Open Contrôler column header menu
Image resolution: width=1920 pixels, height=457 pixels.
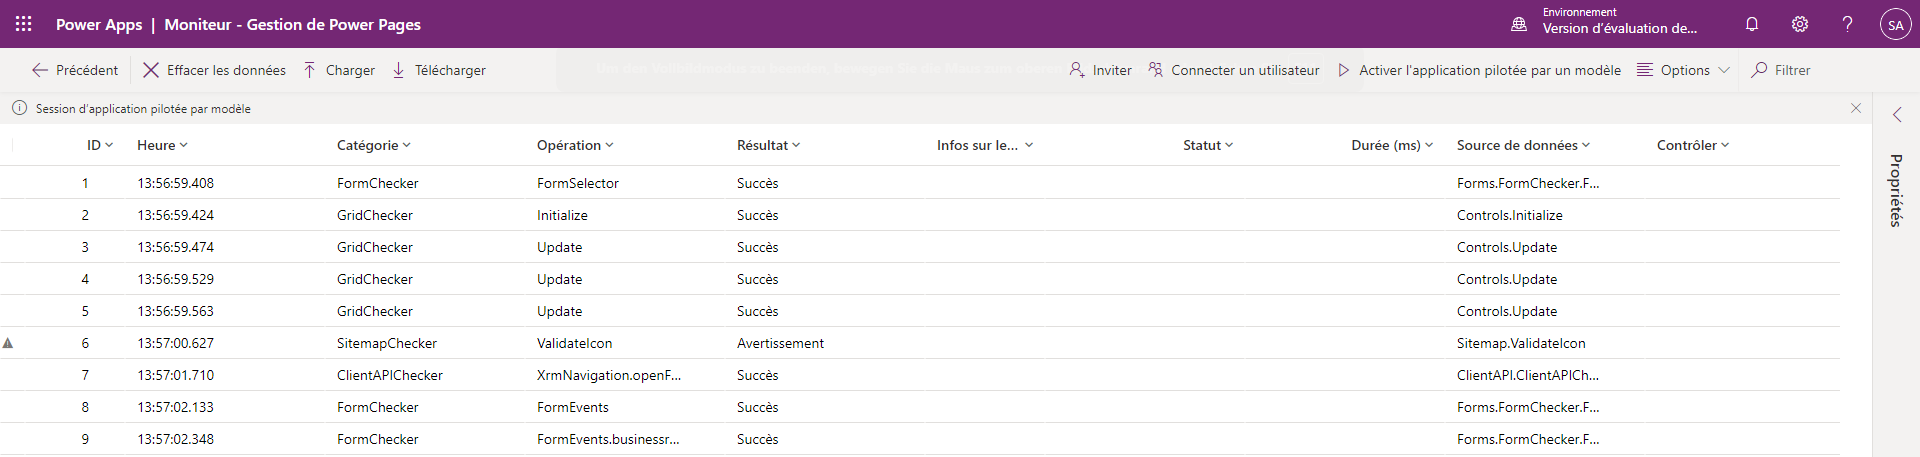[1693, 145]
